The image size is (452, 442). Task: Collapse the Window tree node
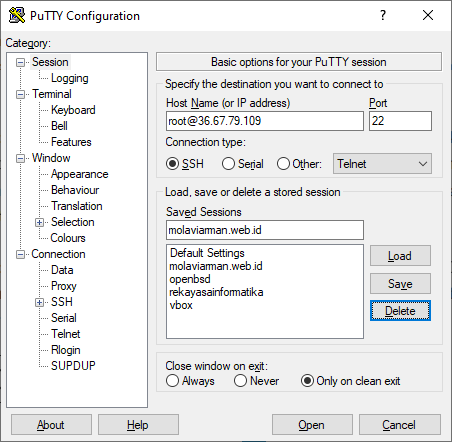[x=20, y=158]
